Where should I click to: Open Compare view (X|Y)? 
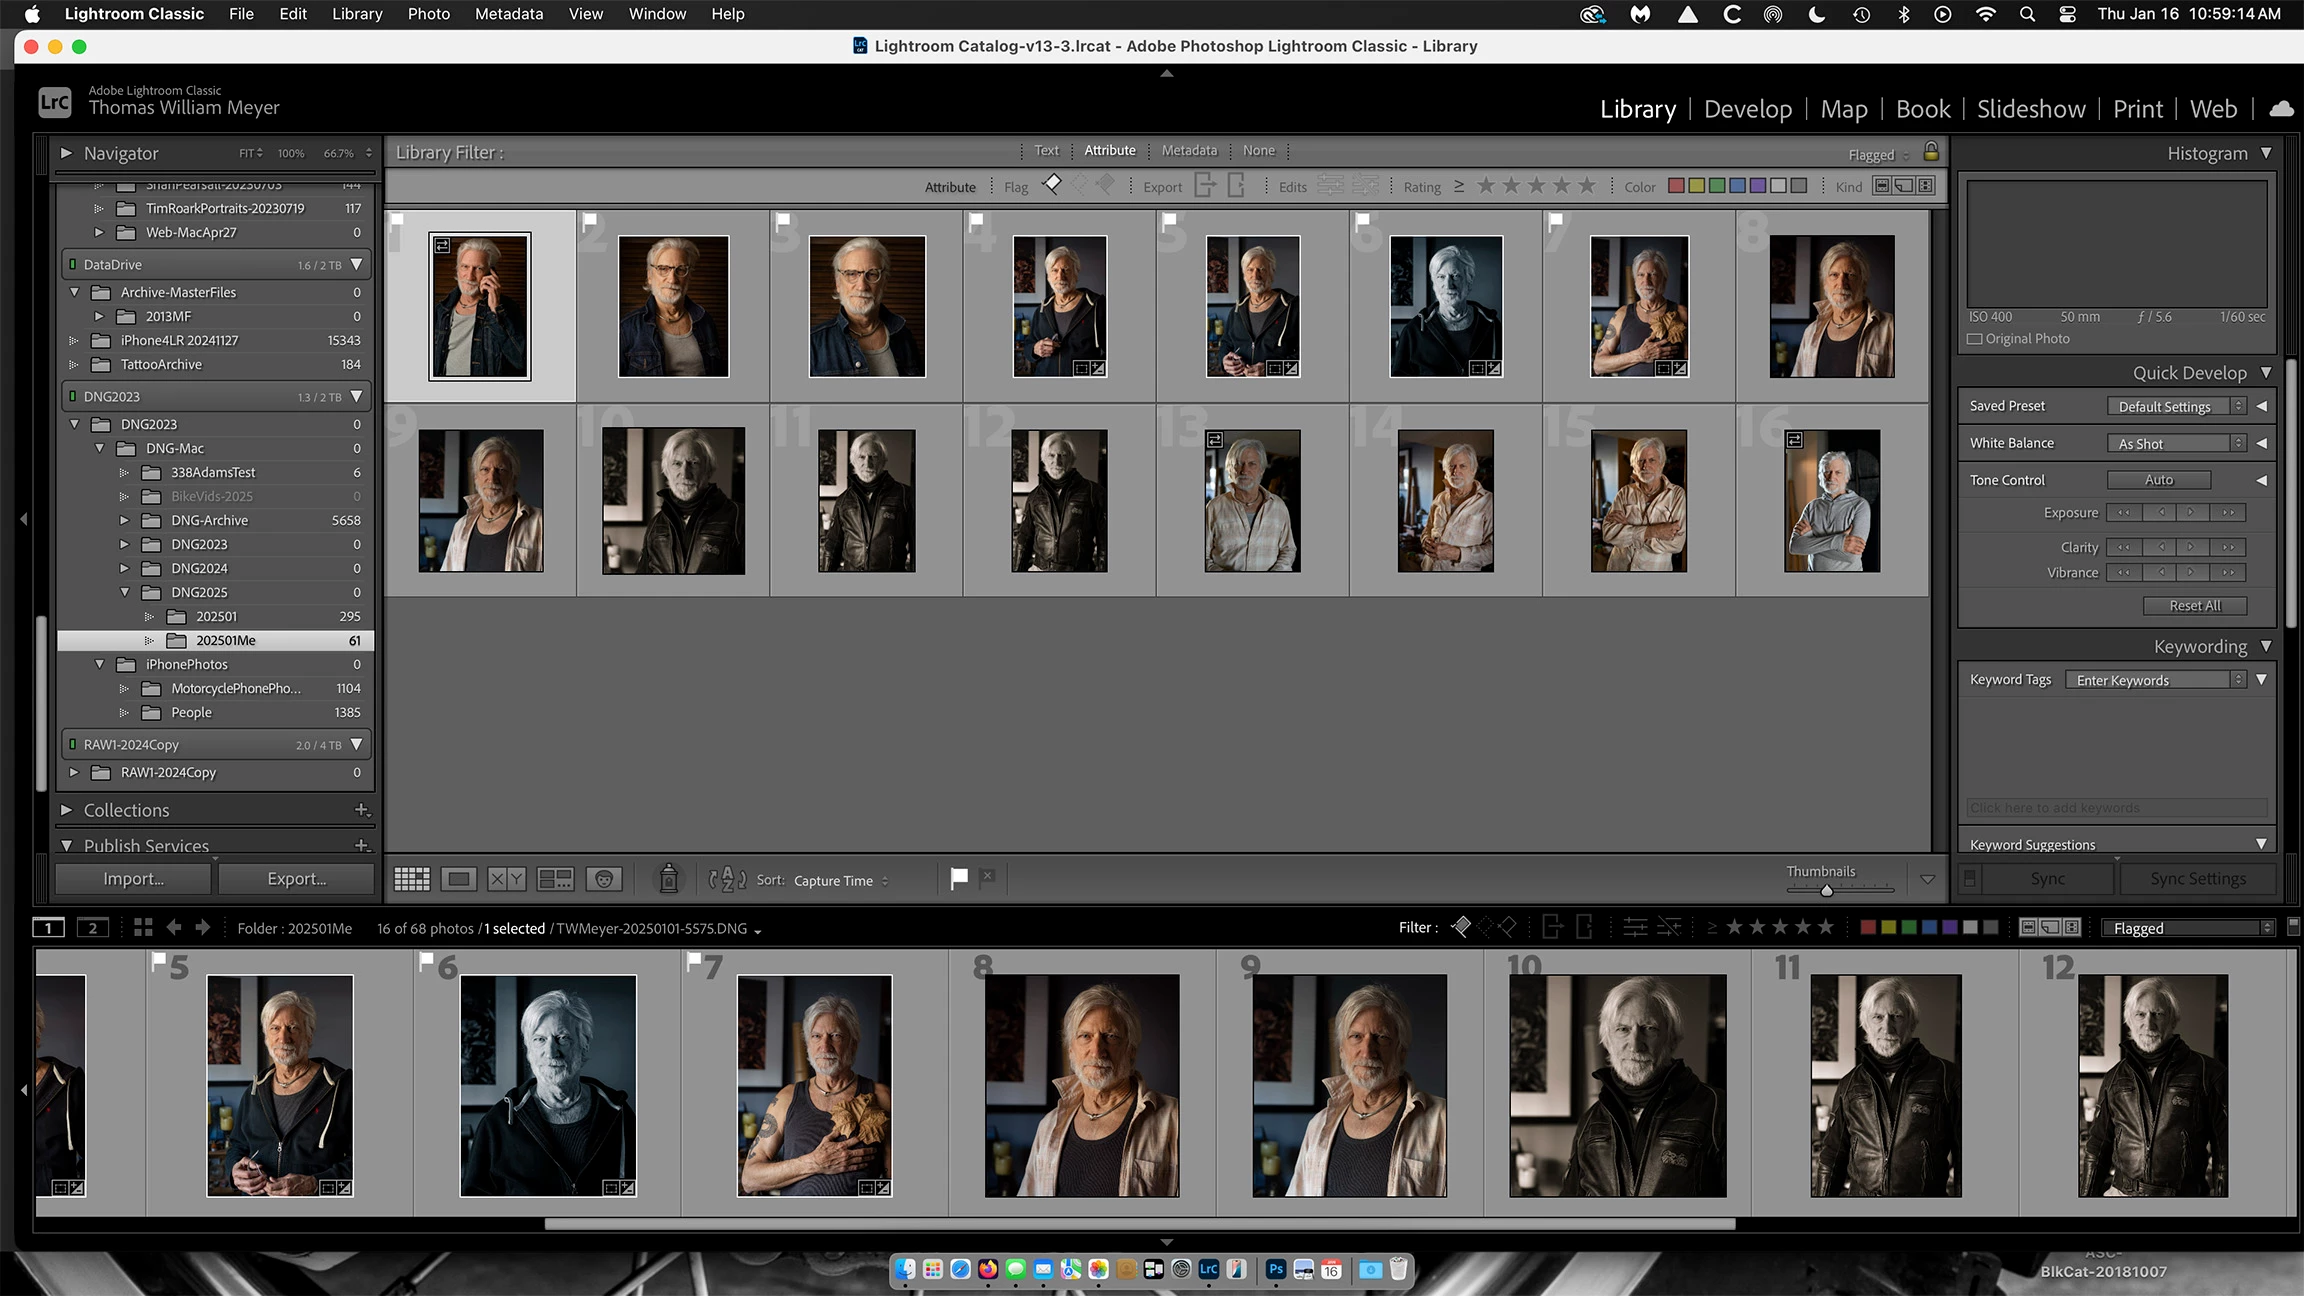[x=506, y=879]
